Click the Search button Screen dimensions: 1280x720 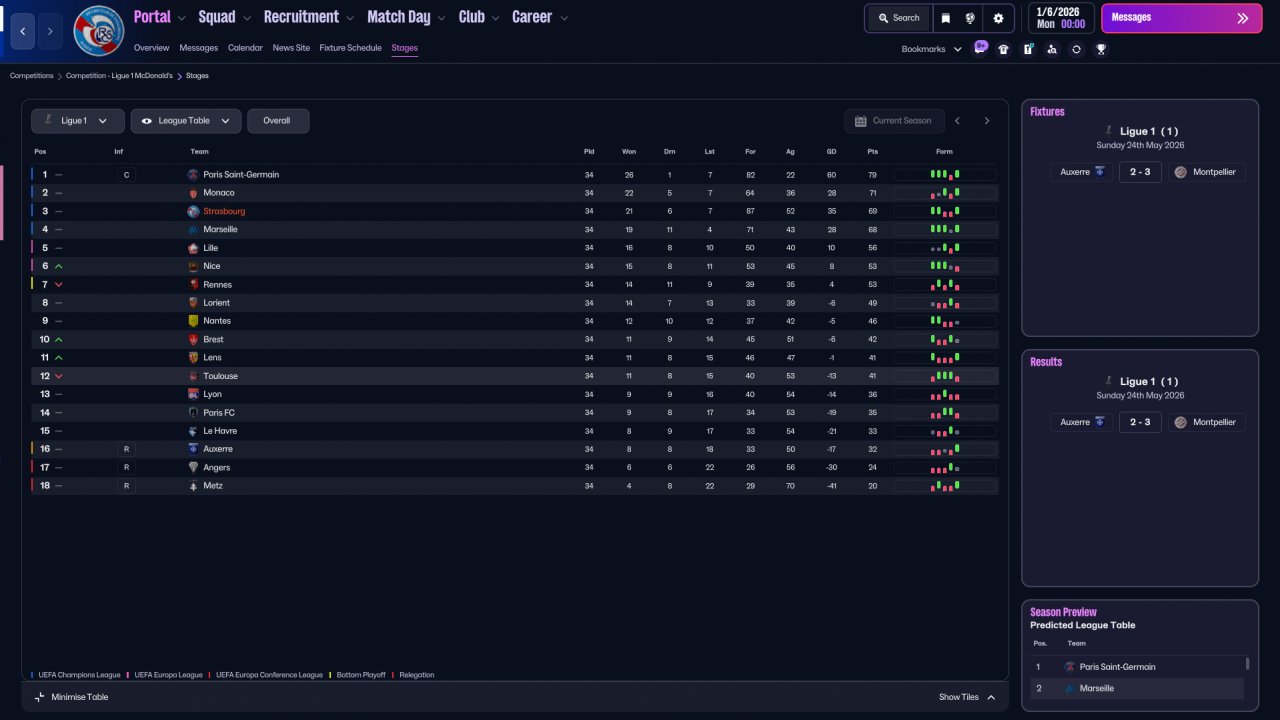(x=898, y=18)
